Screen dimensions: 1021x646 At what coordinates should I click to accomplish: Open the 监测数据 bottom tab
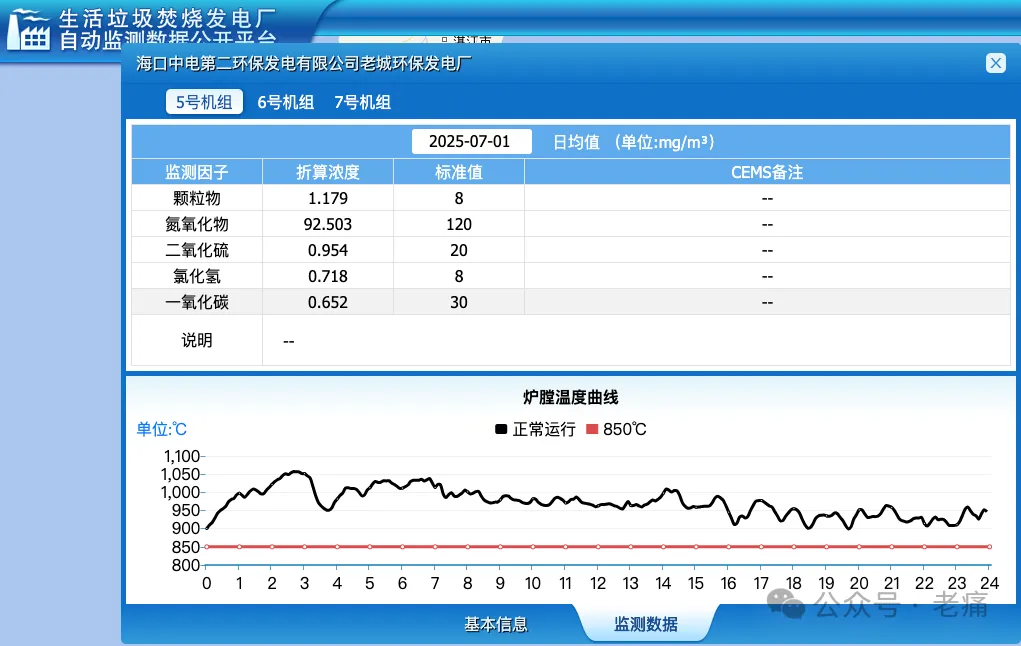[646, 625]
